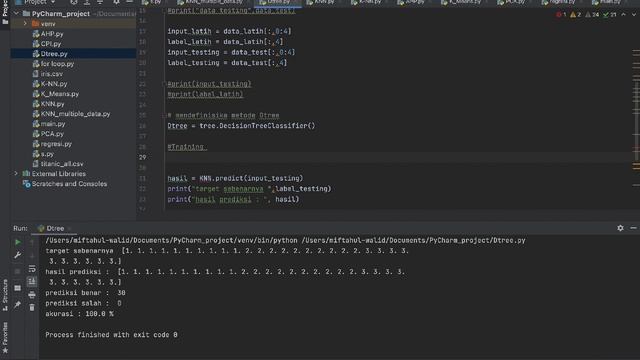640x360 pixels.
Task: Click 'print("hasil prediksi' code line
Action: pos(233,199)
